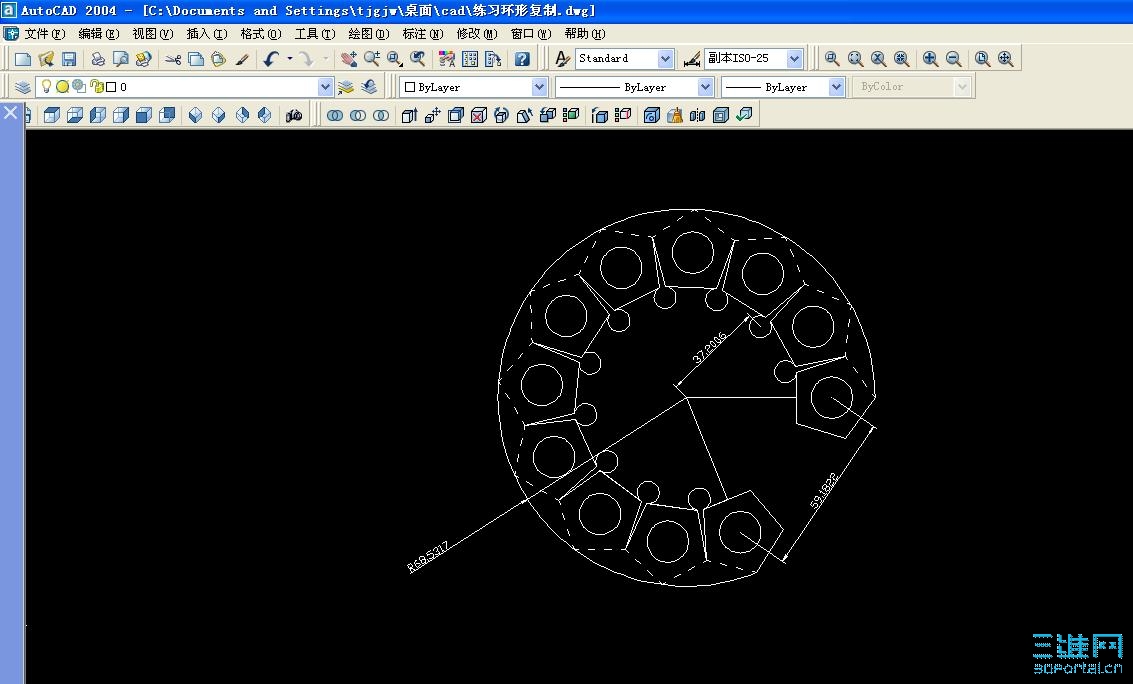Open the 视图(V) menu
Viewport: 1133px width, 684px height.
[x=152, y=34]
